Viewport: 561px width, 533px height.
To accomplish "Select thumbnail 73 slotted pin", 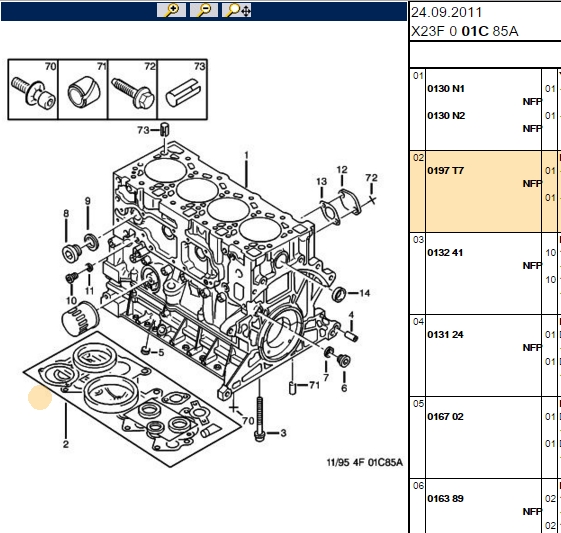I will pos(182,89).
